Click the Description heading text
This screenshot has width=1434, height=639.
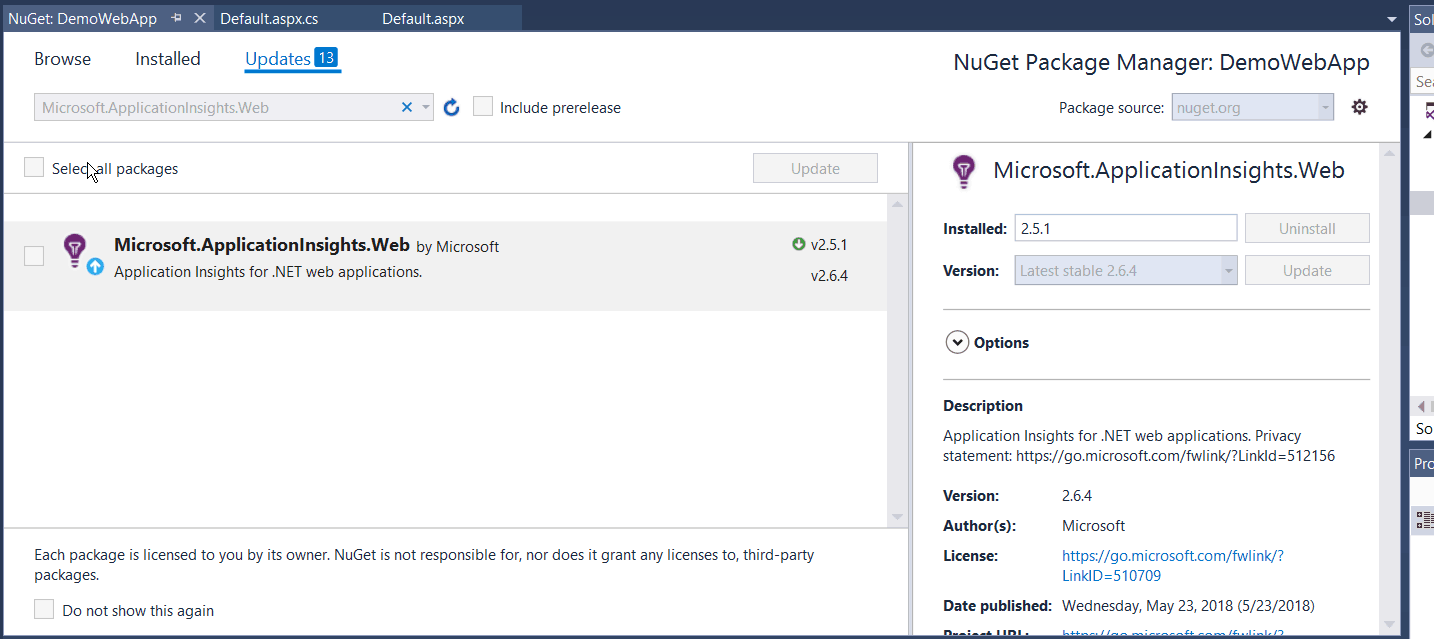983,406
